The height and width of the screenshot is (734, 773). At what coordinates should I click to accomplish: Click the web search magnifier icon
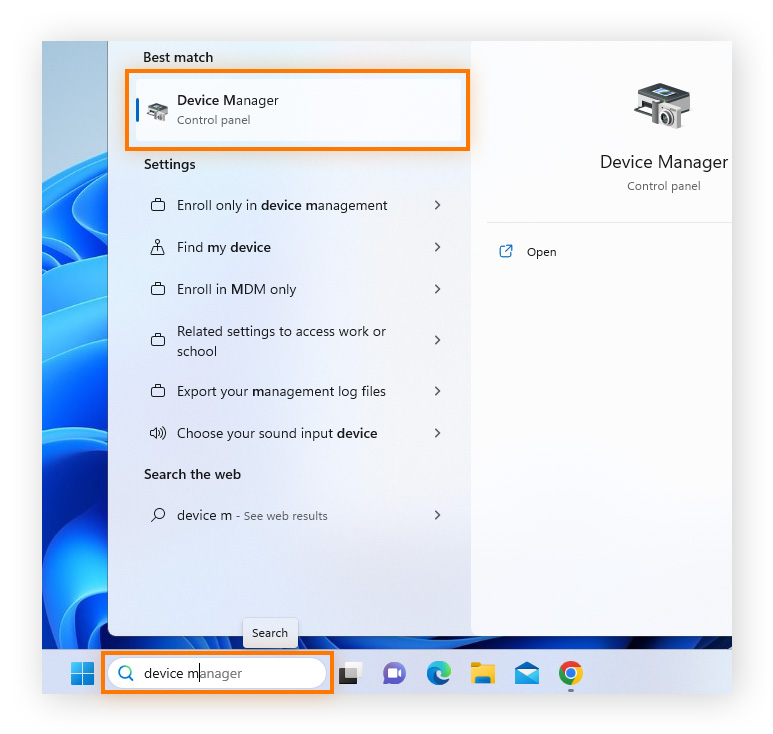coord(158,515)
